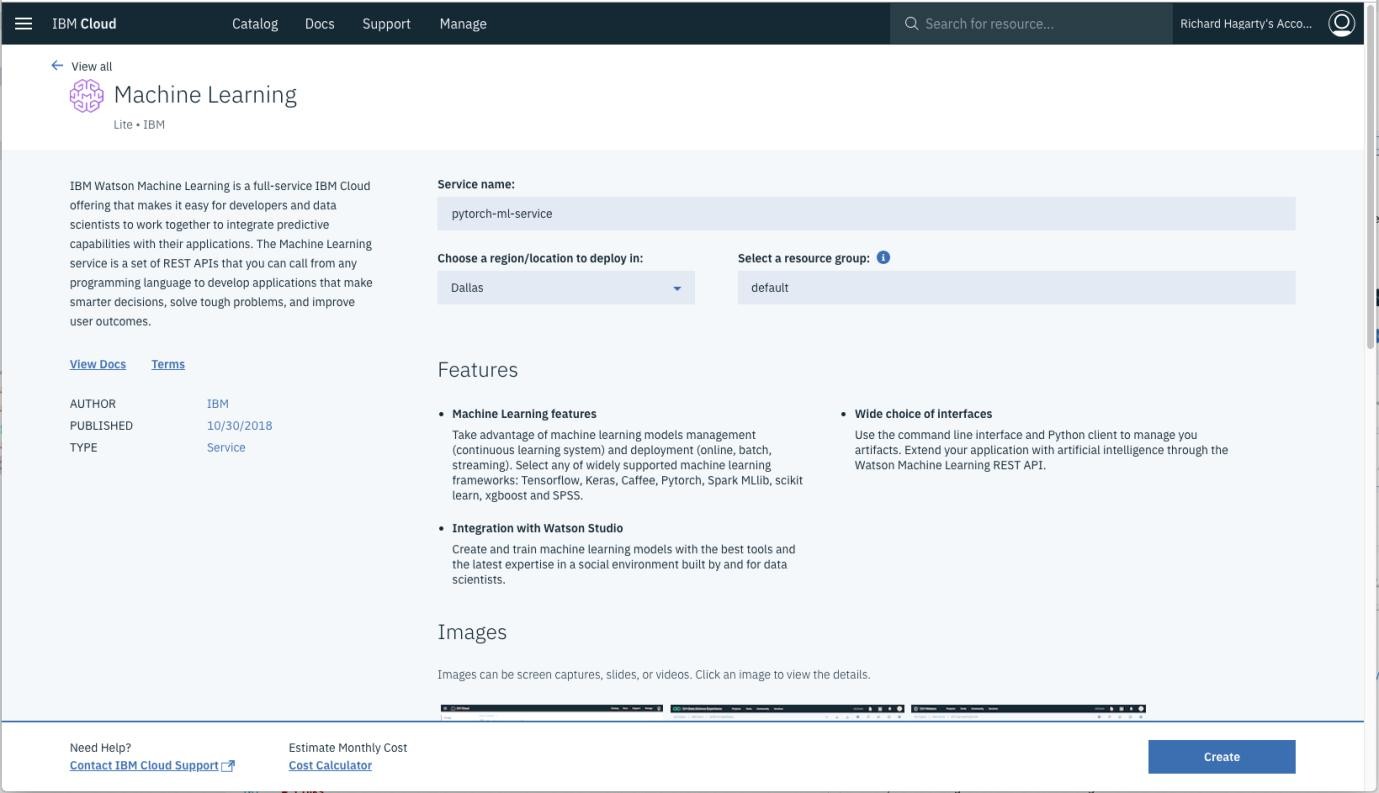Image resolution: width=1379 pixels, height=793 pixels.
Task: Click the IBM Cloud logo
Action: coord(83,23)
